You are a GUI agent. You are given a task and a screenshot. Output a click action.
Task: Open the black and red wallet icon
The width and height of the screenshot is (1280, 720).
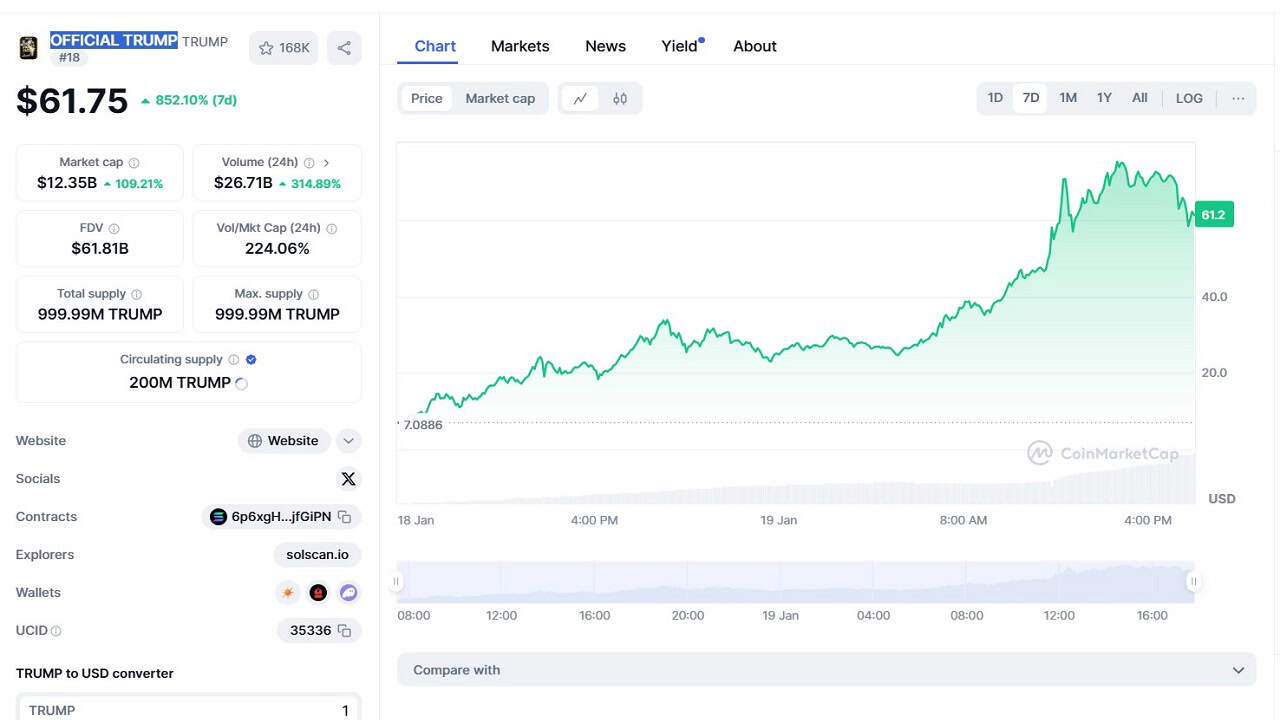click(x=318, y=593)
